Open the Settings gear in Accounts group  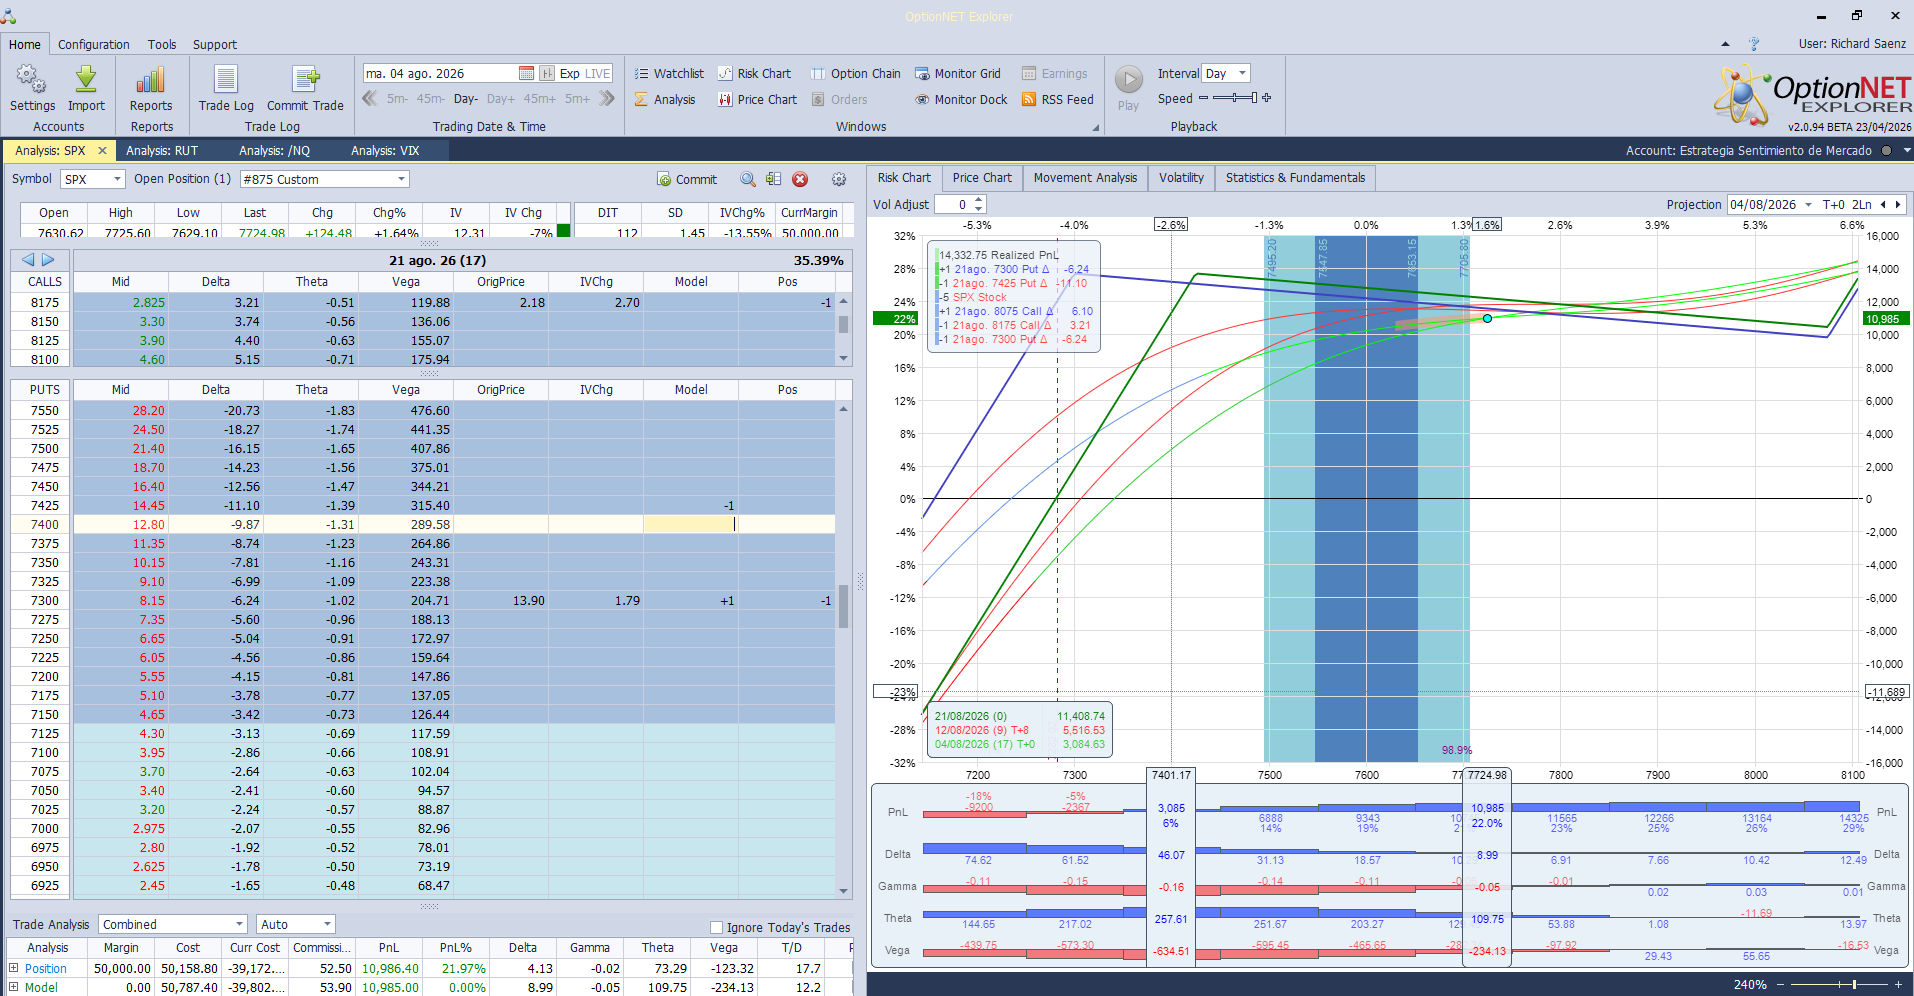click(32, 88)
